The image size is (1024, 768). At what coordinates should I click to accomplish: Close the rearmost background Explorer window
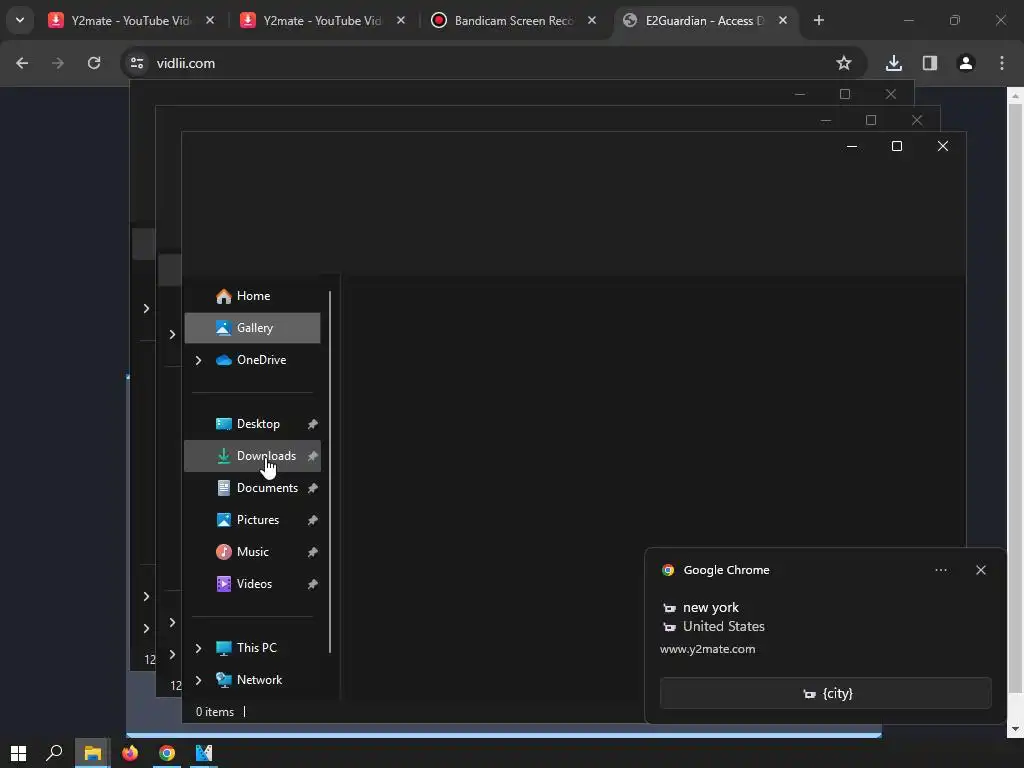891,94
